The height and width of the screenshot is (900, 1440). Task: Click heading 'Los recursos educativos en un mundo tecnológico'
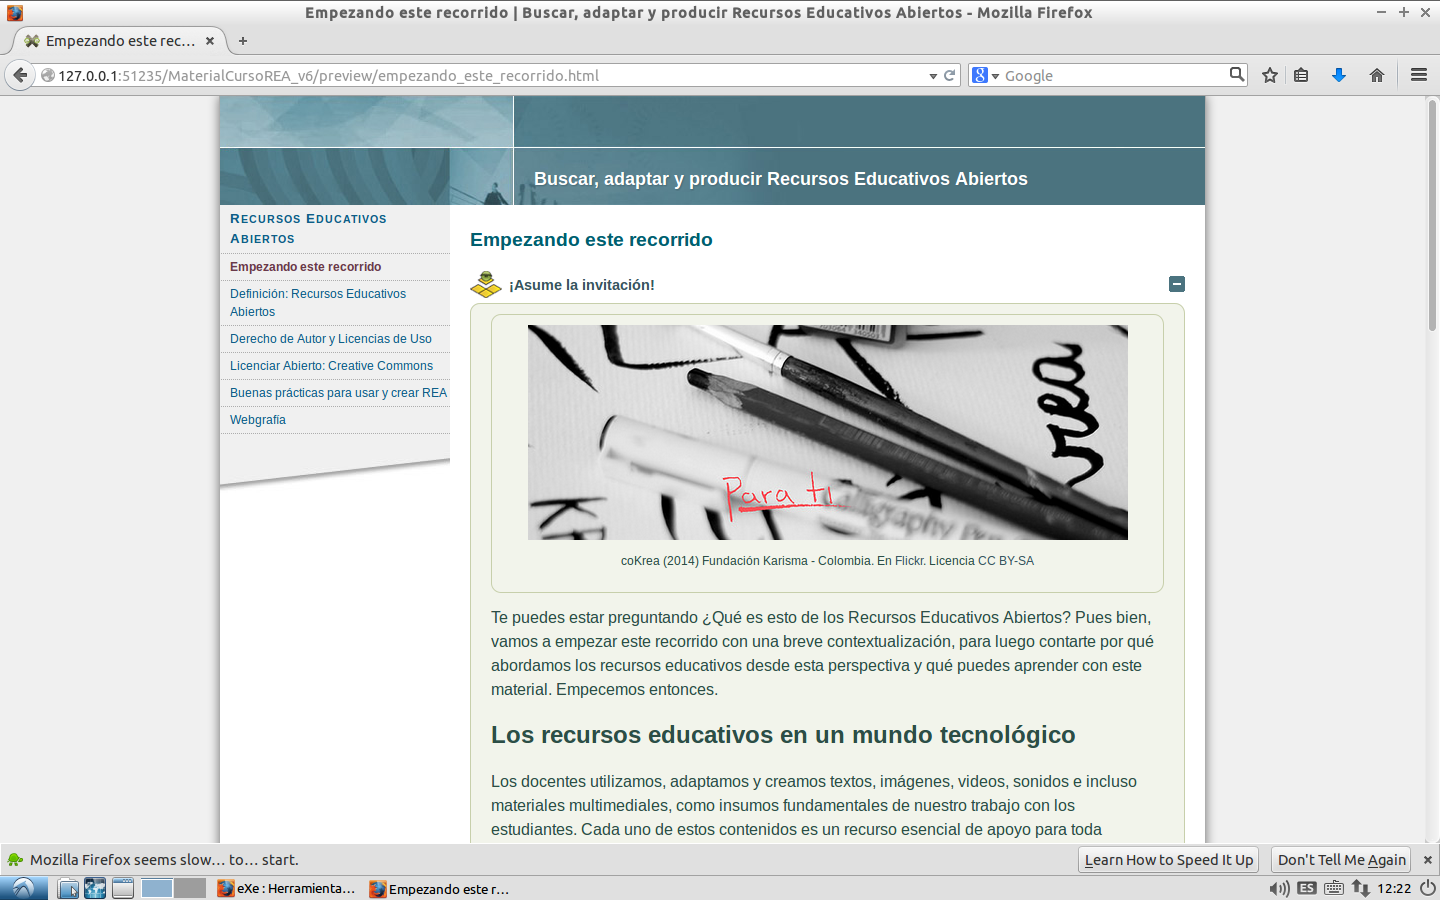coord(783,735)
